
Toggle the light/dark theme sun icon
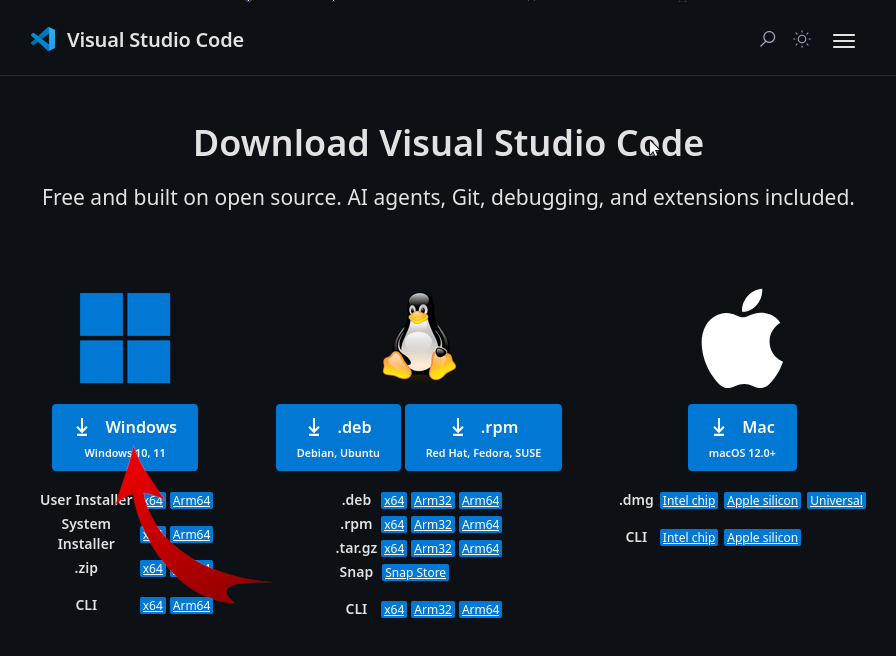click(x=802, y=39)
